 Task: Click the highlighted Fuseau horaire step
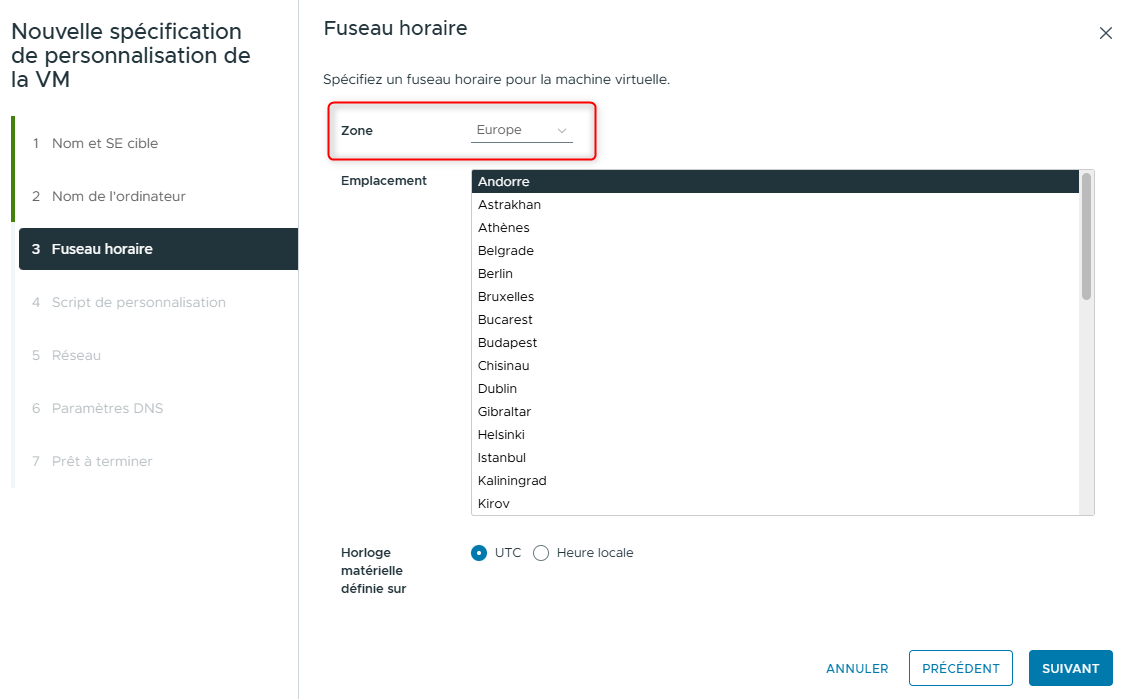coord(99,249)
